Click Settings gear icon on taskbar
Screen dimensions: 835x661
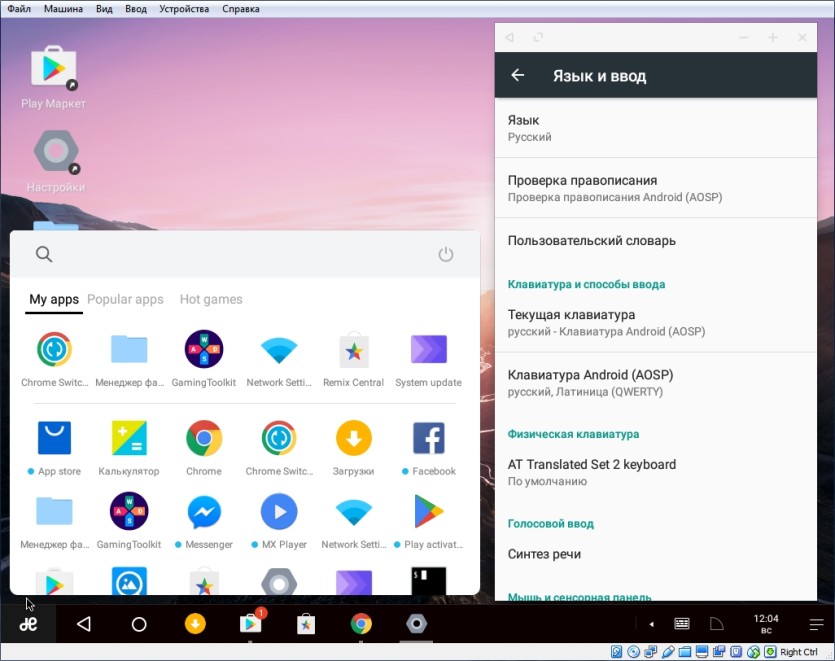click(x=416, y=624)
